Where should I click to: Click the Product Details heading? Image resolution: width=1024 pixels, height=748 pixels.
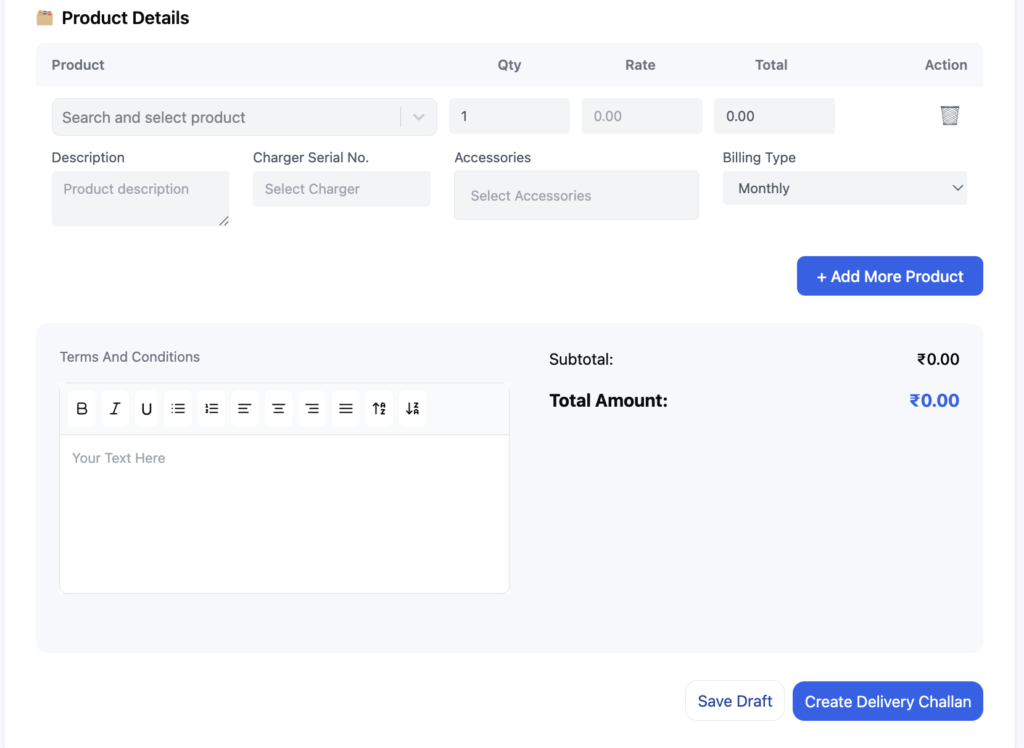[125, 18]
